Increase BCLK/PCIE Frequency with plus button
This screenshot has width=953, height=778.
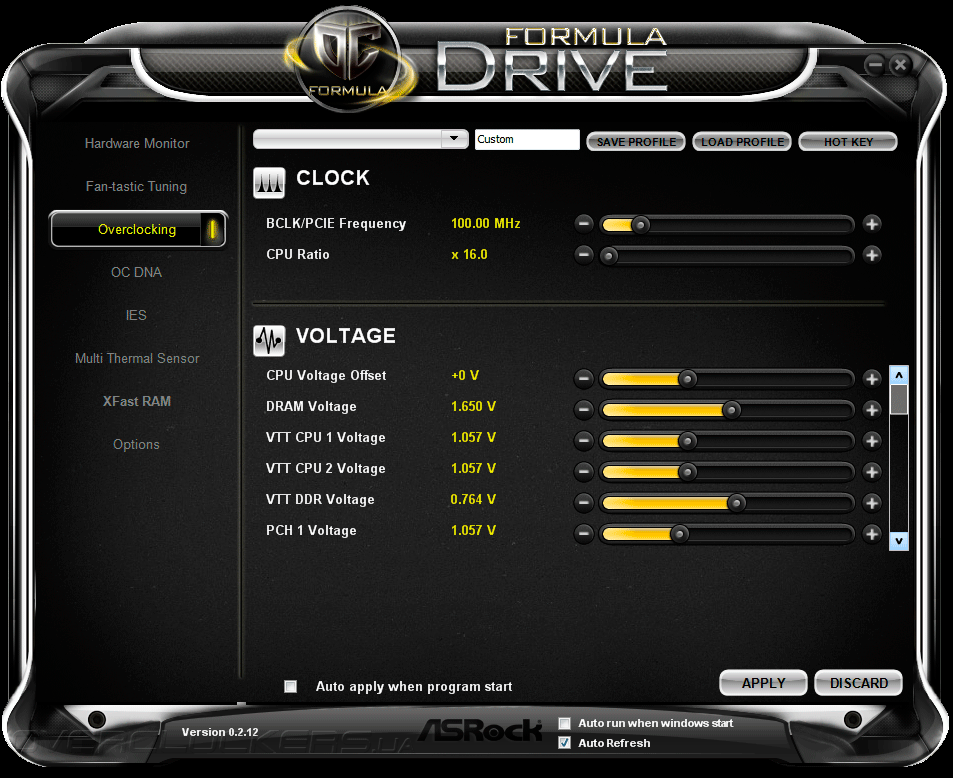(872, 224)
